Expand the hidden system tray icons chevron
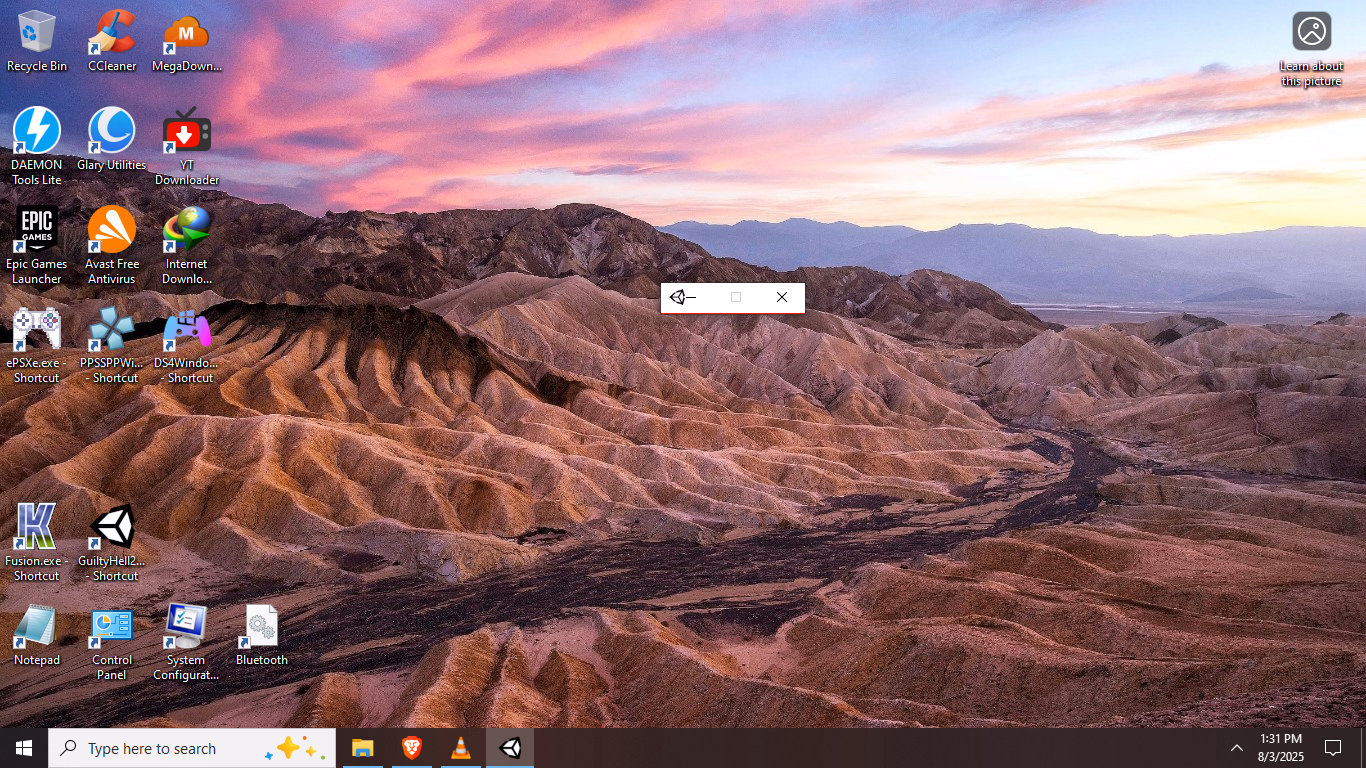The height and width of the screenshot is (768, 1366). click(x=1237, y=748)
